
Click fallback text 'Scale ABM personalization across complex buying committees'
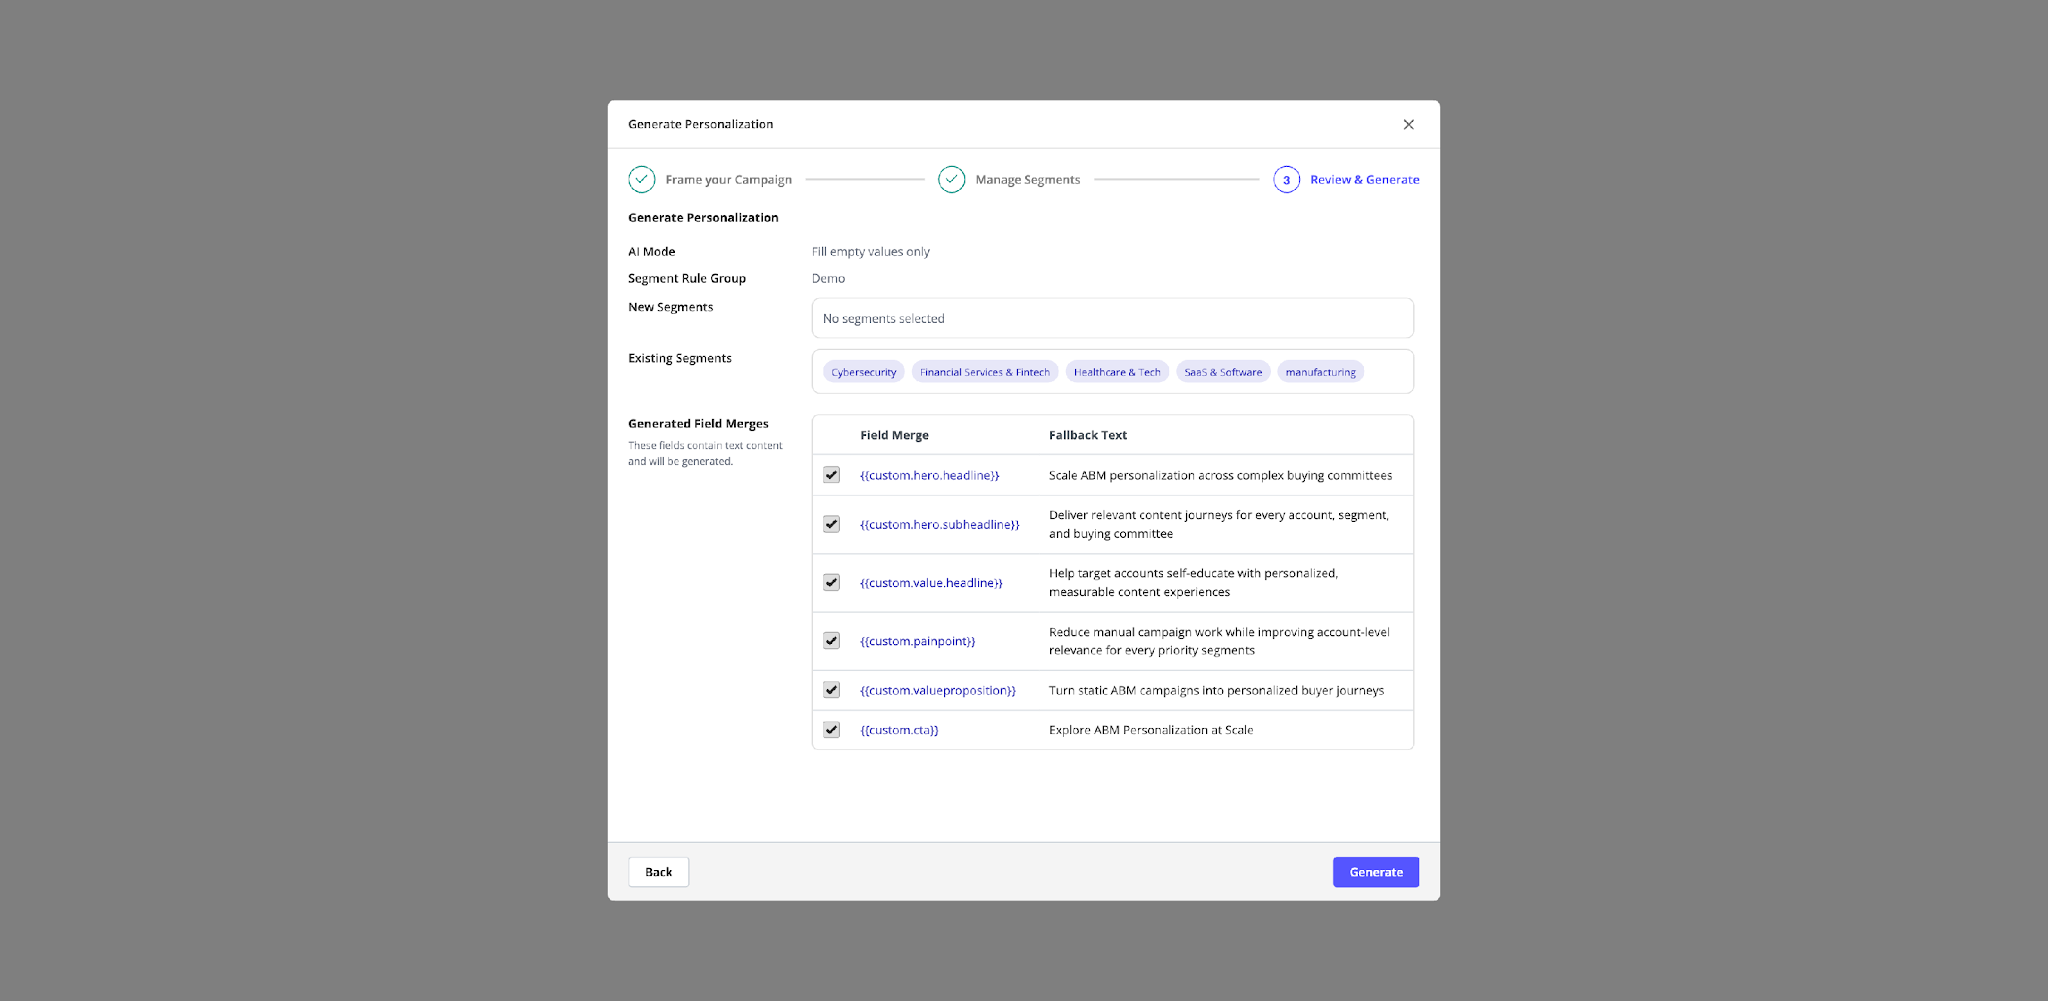click(1220, 475)
